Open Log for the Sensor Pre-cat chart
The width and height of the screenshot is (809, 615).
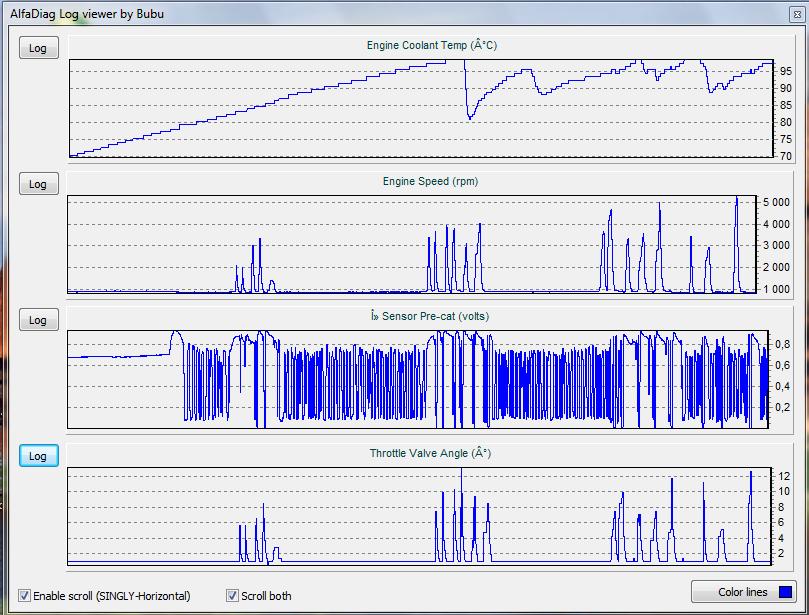38,320
